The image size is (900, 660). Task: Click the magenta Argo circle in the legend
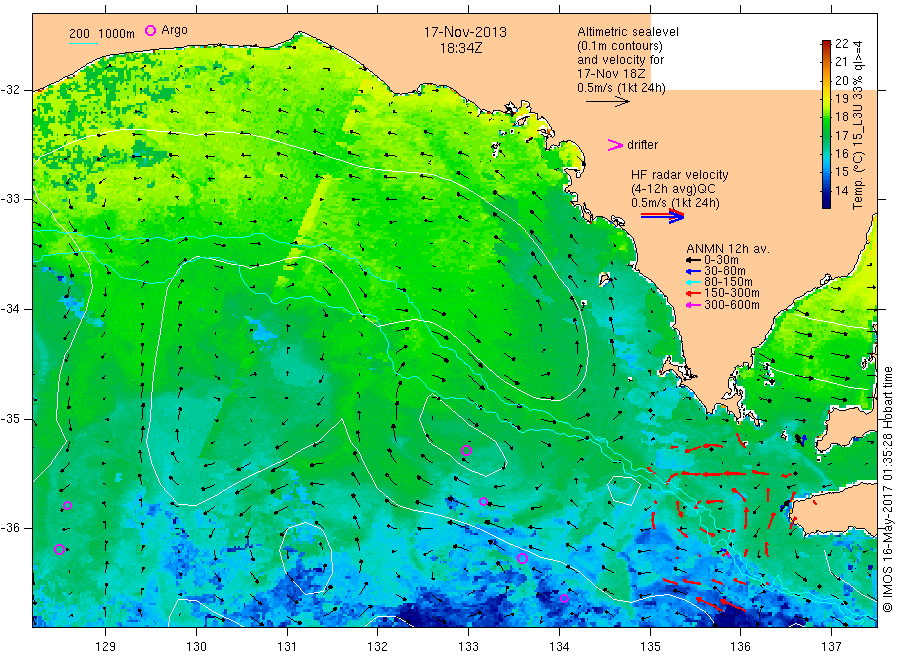(150, 30)
